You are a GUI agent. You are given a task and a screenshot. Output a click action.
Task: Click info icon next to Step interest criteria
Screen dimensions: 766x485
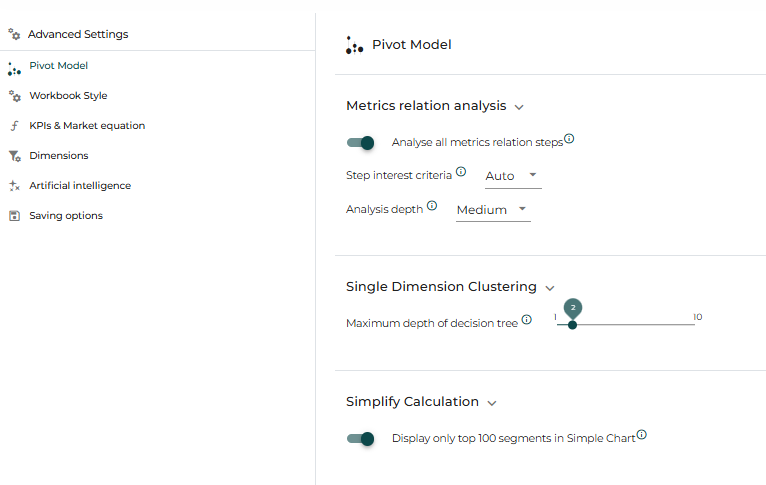[x=461, y=171]
